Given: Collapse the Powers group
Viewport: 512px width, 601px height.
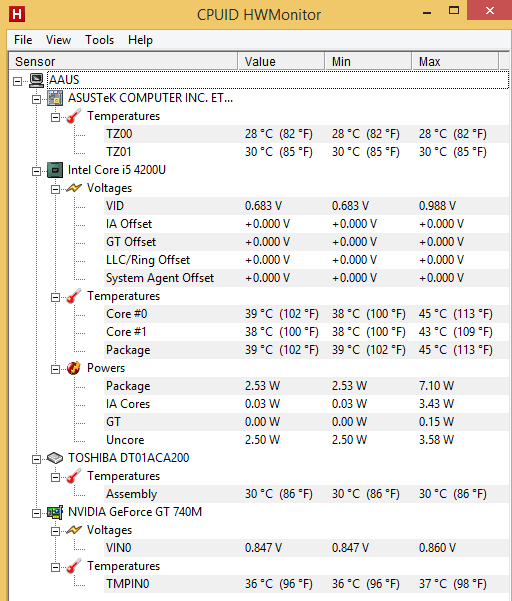Looking at the screenshot, I should [56, 369].
